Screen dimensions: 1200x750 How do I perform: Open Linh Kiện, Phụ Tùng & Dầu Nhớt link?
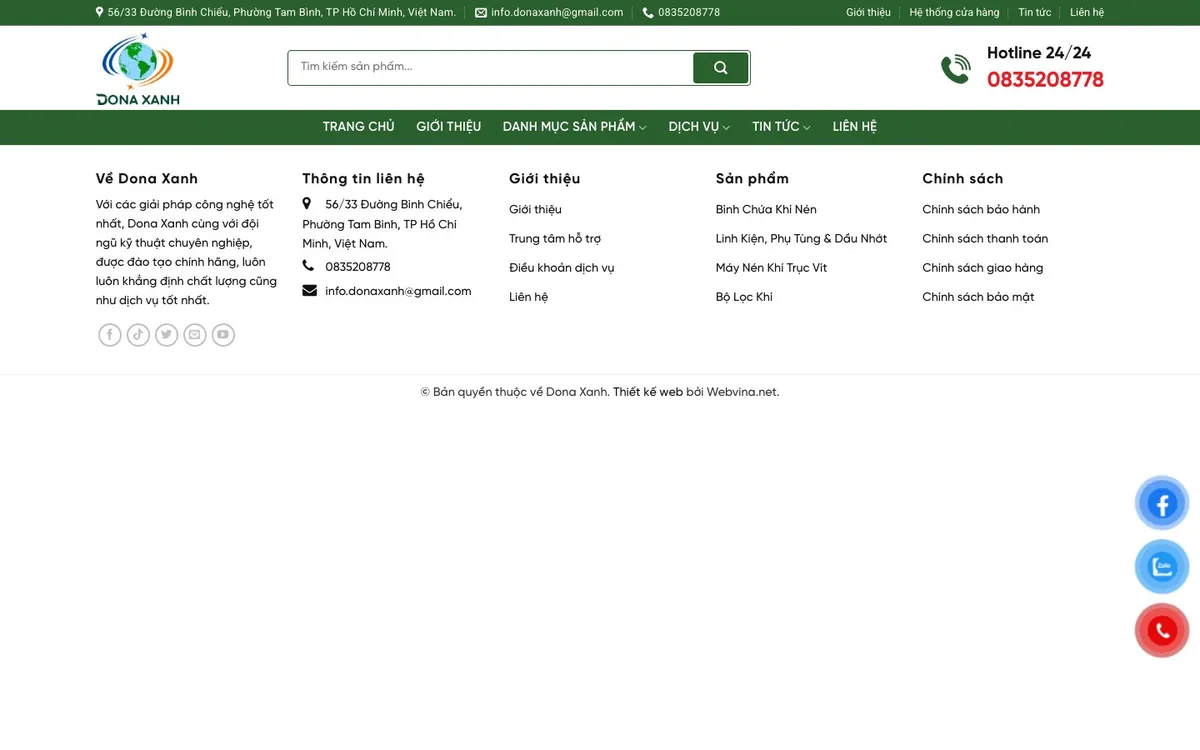tap(801, 239)
